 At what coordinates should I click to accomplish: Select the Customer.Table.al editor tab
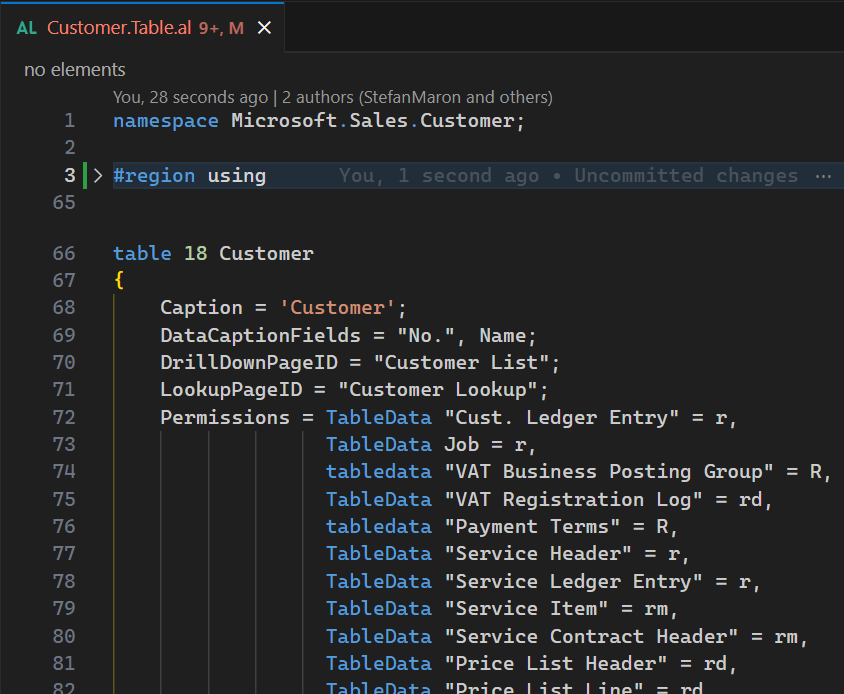tap(142, 27)
